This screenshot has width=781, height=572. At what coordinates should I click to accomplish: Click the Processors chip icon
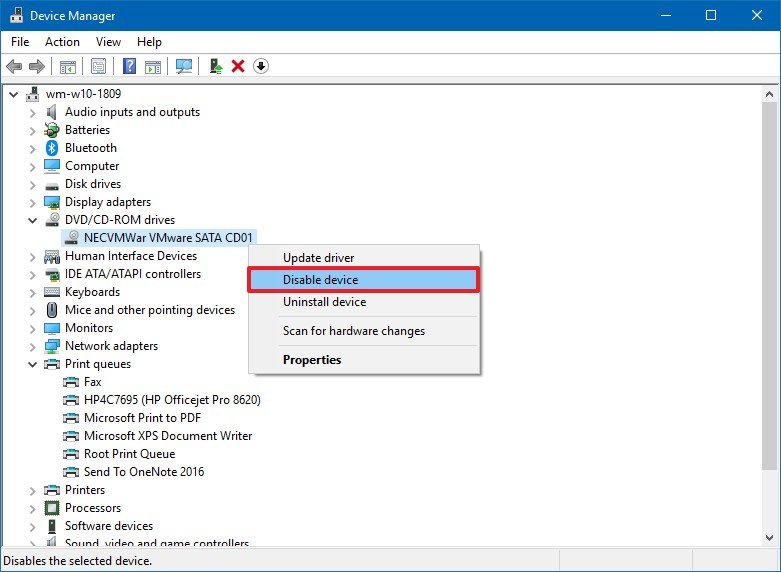(52, 508)
